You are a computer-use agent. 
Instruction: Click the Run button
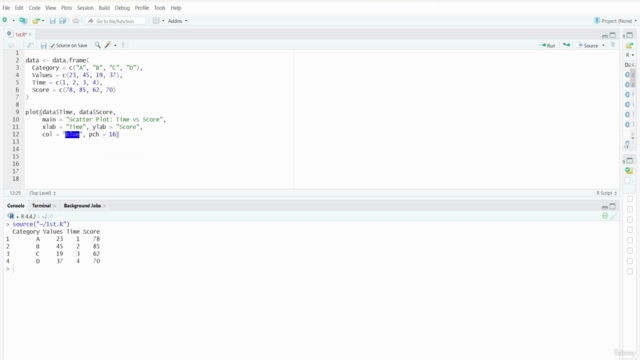pos(548,45)
